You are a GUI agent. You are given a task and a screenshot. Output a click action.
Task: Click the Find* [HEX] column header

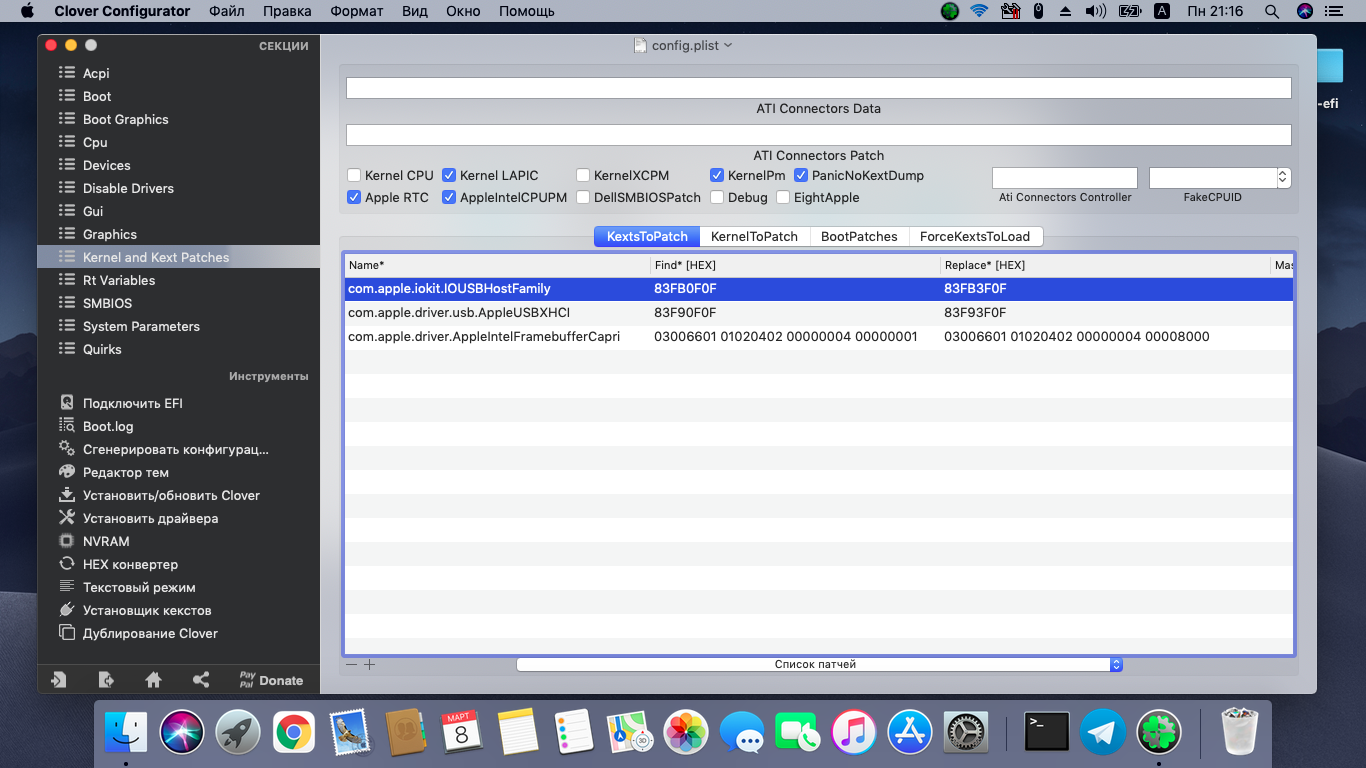795,265
